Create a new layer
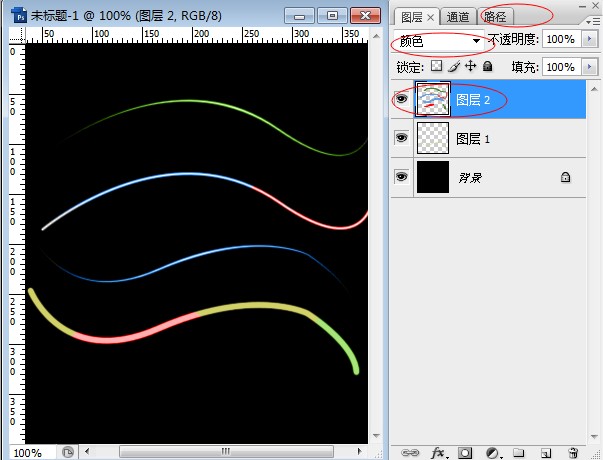 (x=546, y=453)
